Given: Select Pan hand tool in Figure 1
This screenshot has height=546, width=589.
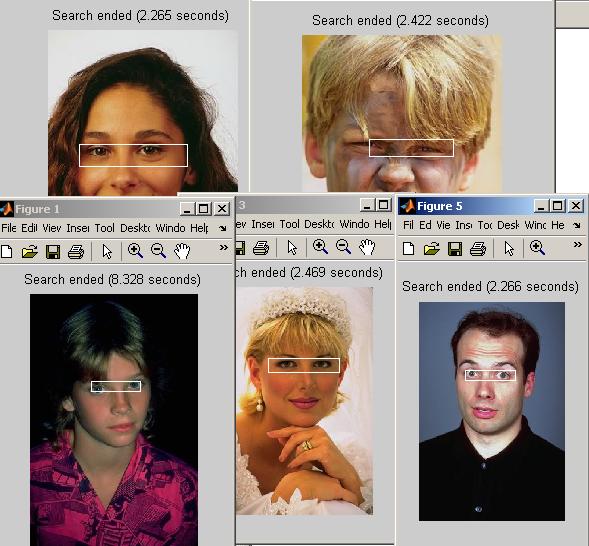Looking at the screenshot, I should (182, 250).
